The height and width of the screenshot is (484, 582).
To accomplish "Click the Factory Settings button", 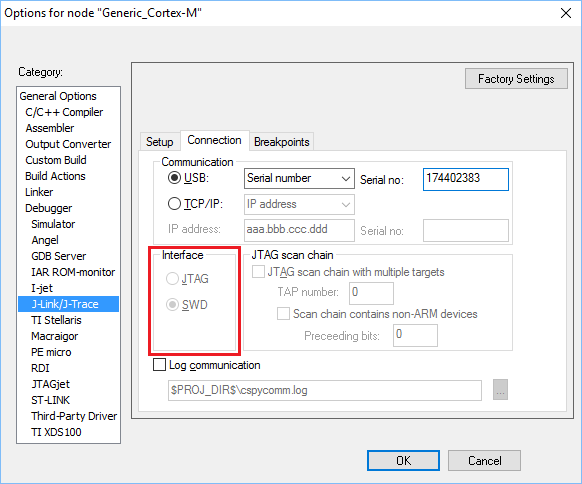I will [516, 79].
